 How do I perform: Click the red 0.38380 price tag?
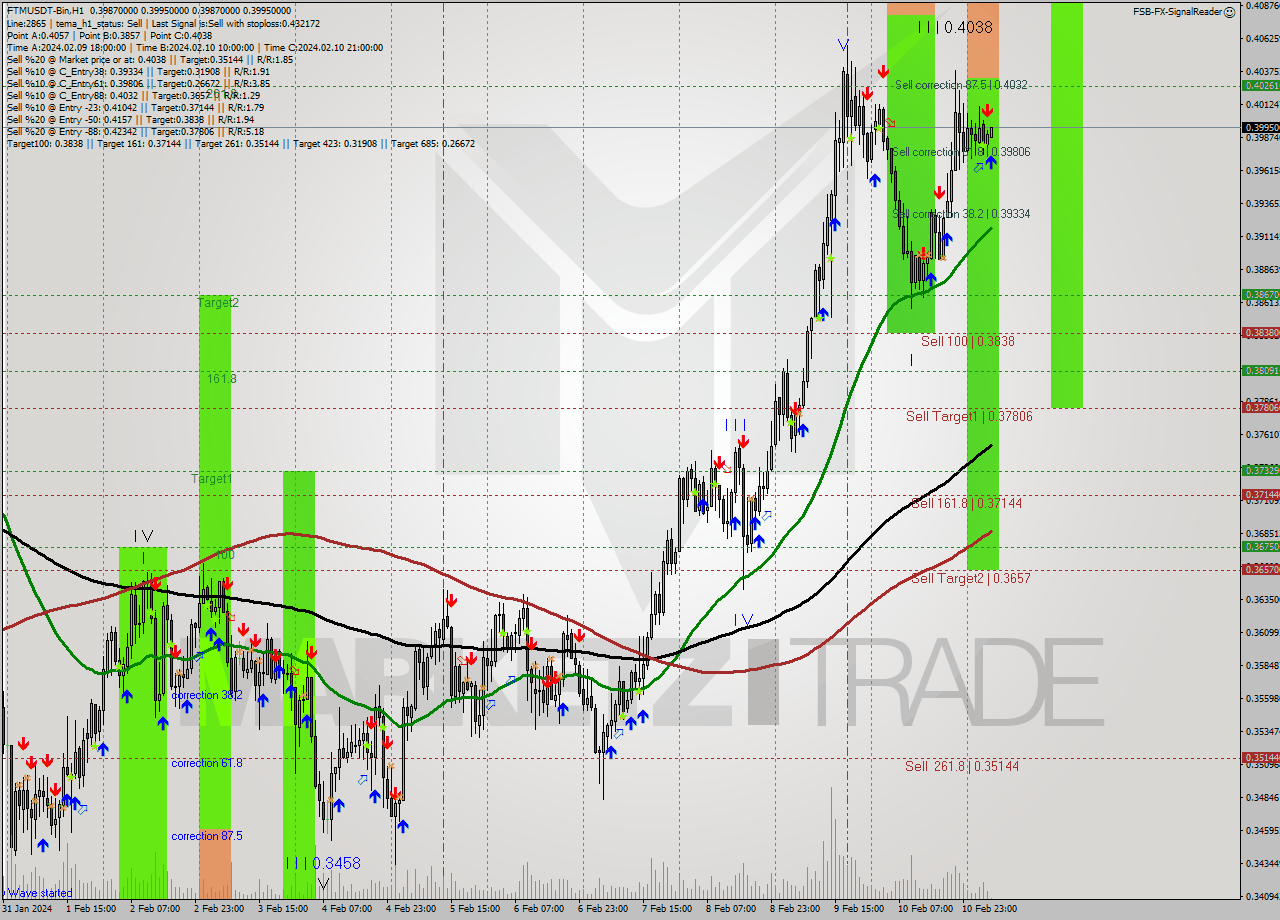click(x=1260, y=333)
